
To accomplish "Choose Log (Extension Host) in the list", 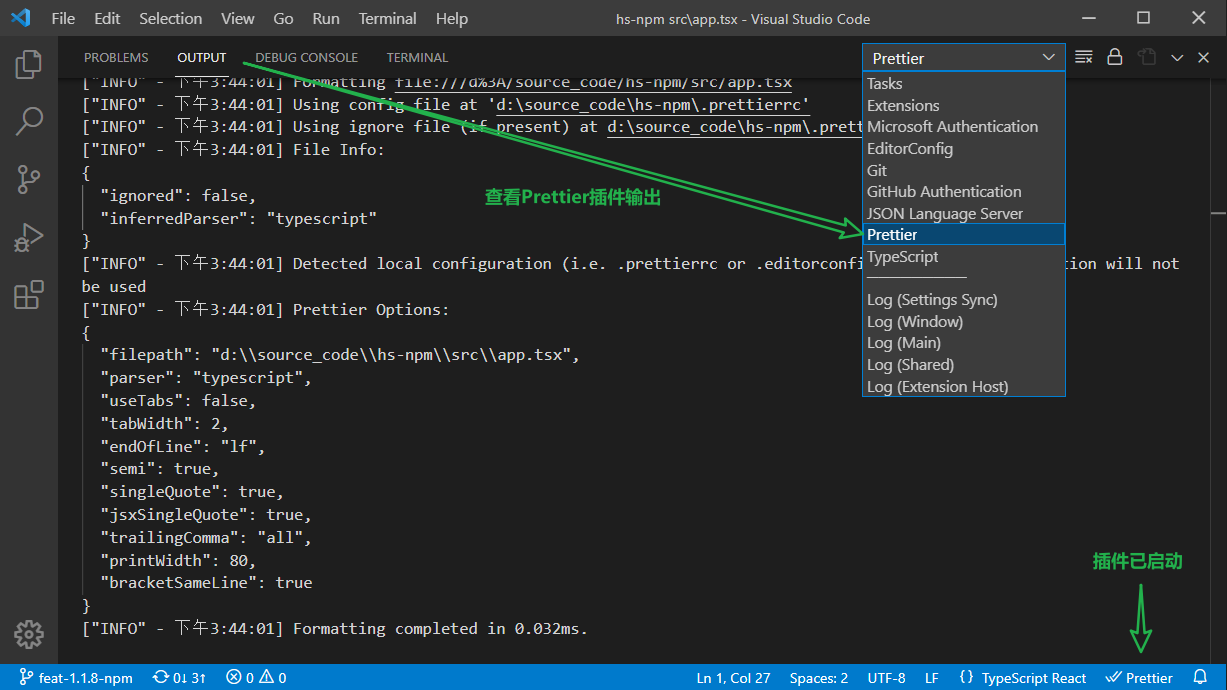I will point(937,387).
